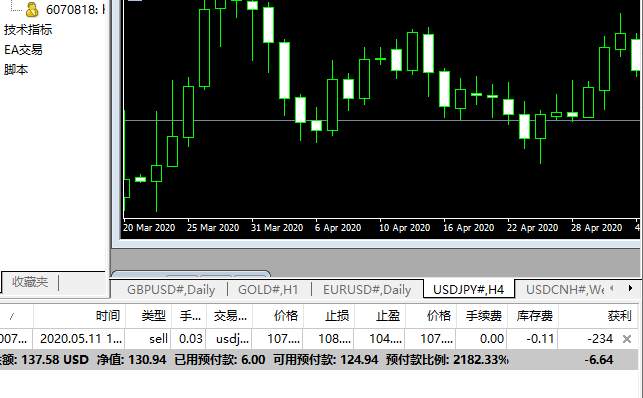Switch to USDCNH# chart tab

click(565, 289)
